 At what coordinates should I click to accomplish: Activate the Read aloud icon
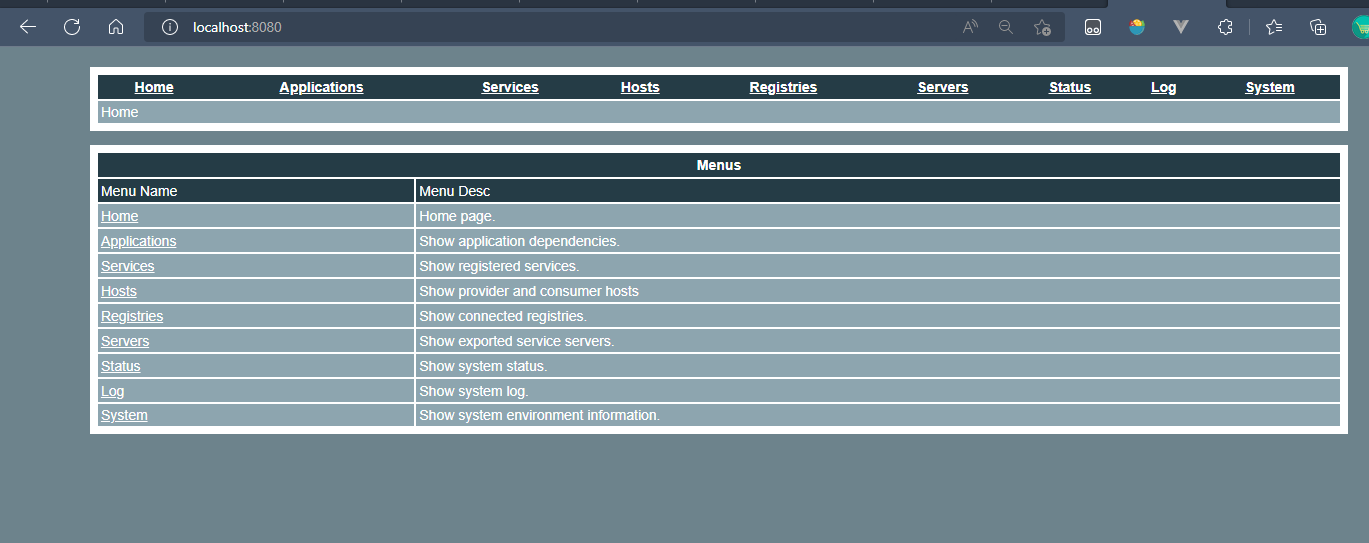pyautogui.click(x=970, y=27)
